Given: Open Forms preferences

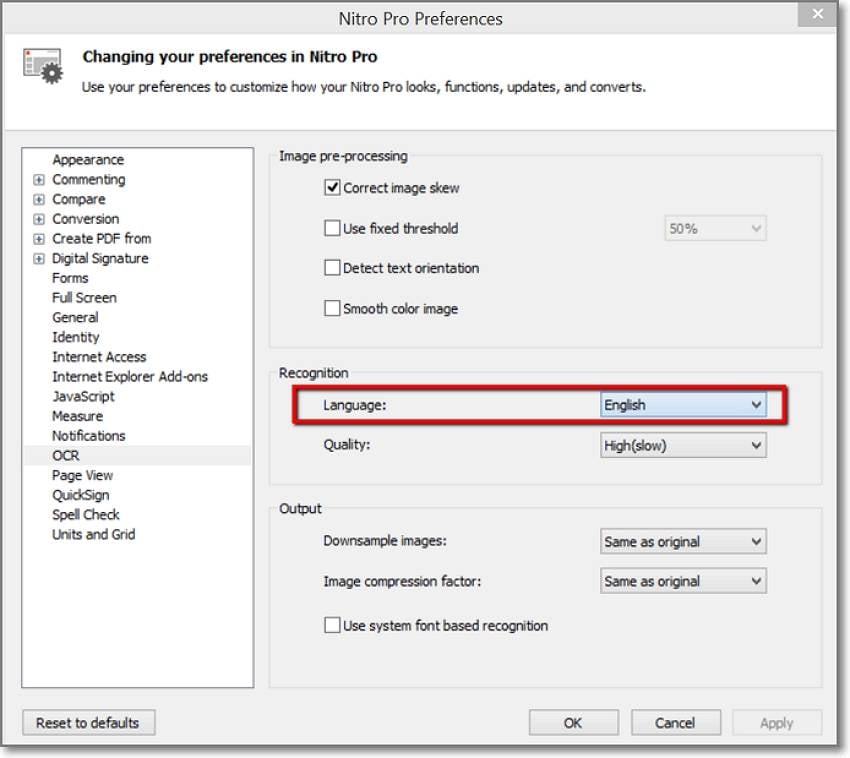Looking at the screenshot, I should pos(70,278).
